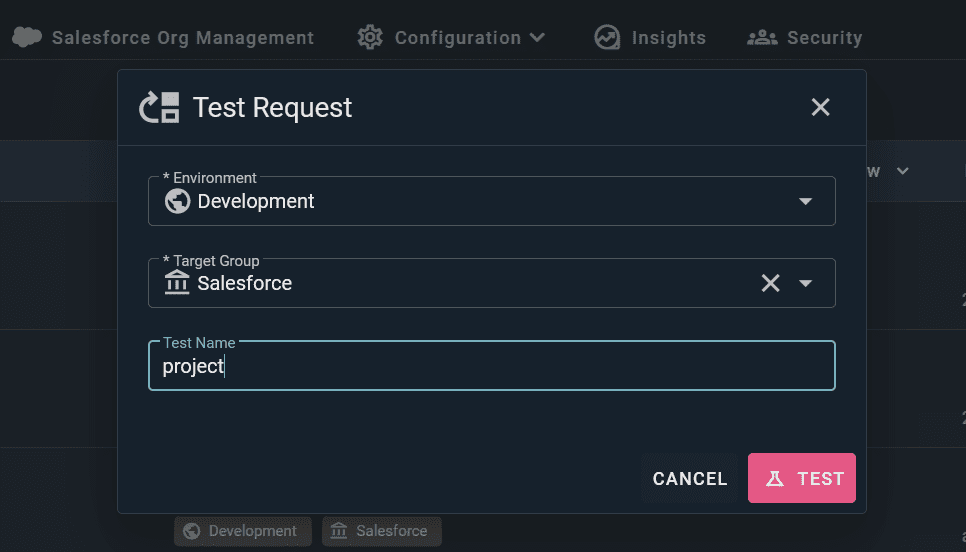The height and width of the screenshot is (552, 966).
Task: Click the Salesforce Org Management title
Action: [183, 38]
